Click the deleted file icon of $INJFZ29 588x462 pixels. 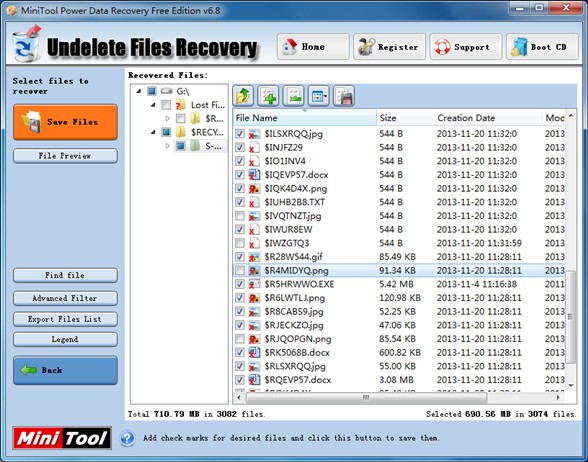coord(254,147)
